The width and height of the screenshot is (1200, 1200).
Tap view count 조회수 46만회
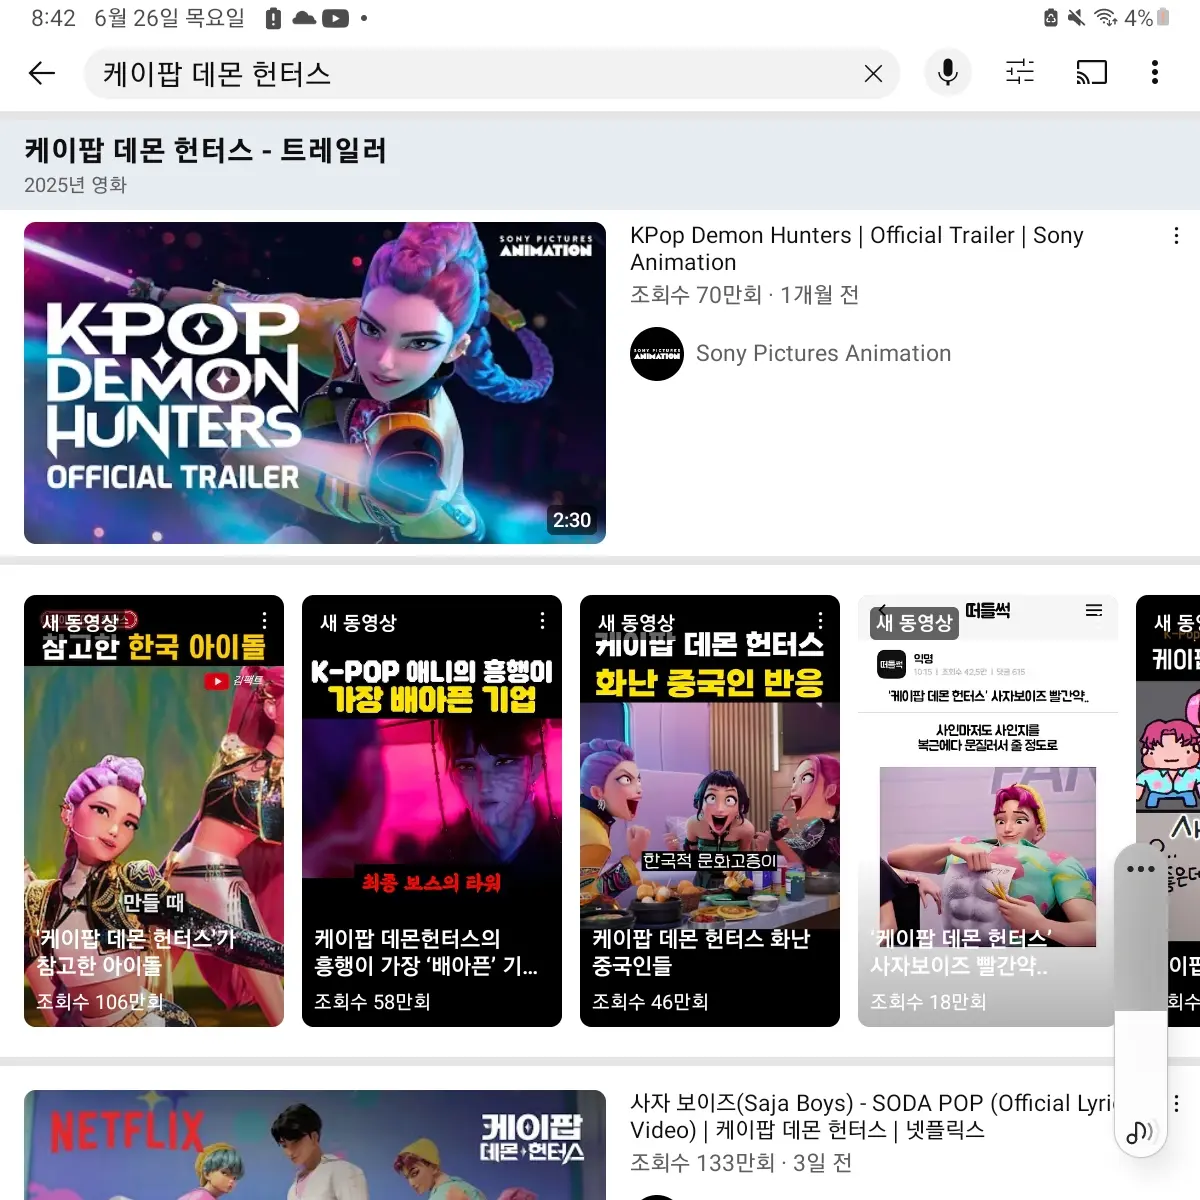650,1002
